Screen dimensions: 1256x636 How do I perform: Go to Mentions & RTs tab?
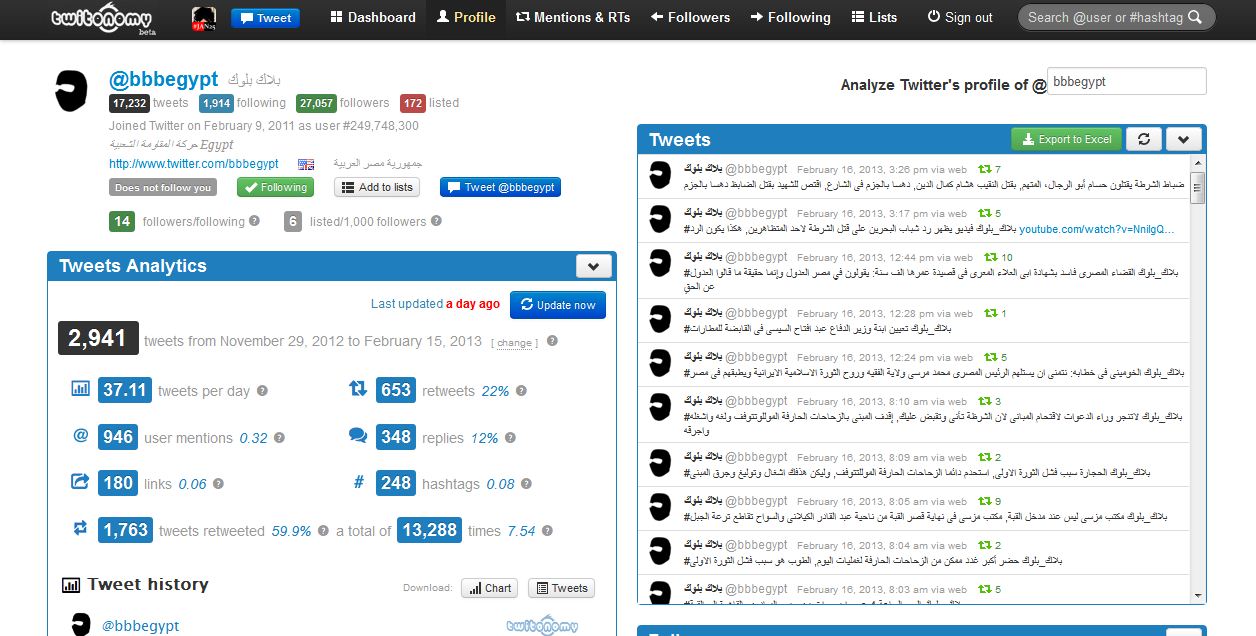click(x=573, y=17)
